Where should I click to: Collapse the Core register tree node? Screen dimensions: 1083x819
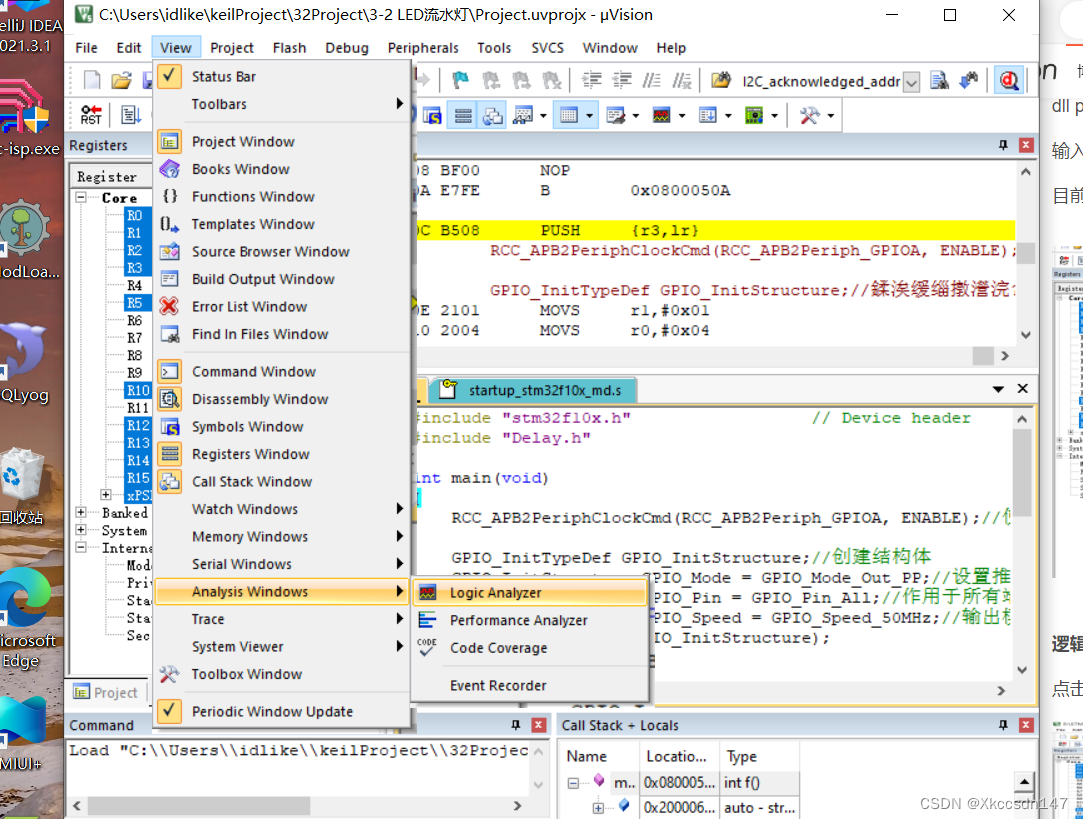[81, 197]
